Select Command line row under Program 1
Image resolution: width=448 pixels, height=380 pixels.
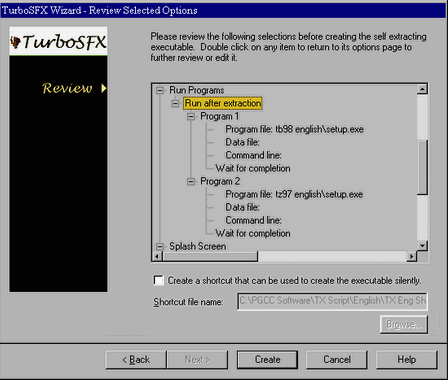pos(253,155)
